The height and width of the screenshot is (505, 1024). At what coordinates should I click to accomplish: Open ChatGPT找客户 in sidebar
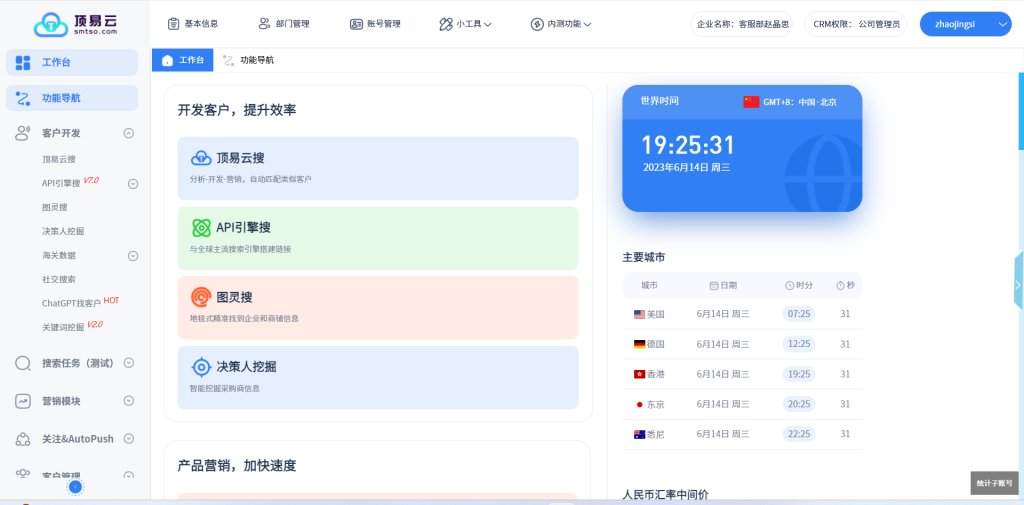click(x=71, y=302)
